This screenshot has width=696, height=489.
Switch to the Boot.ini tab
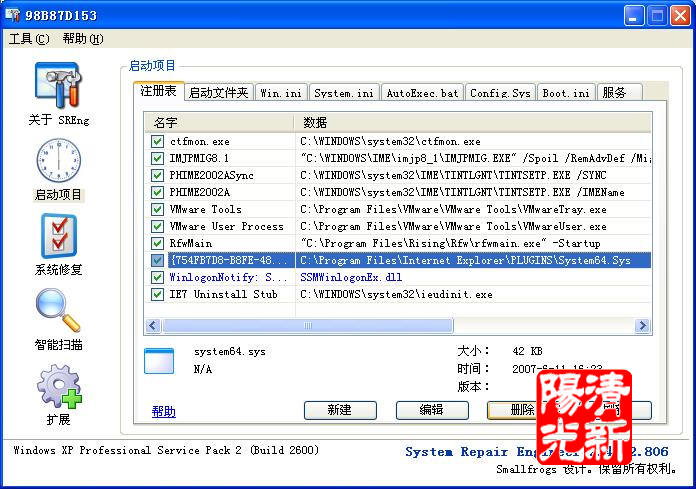(x=566, y=93)
